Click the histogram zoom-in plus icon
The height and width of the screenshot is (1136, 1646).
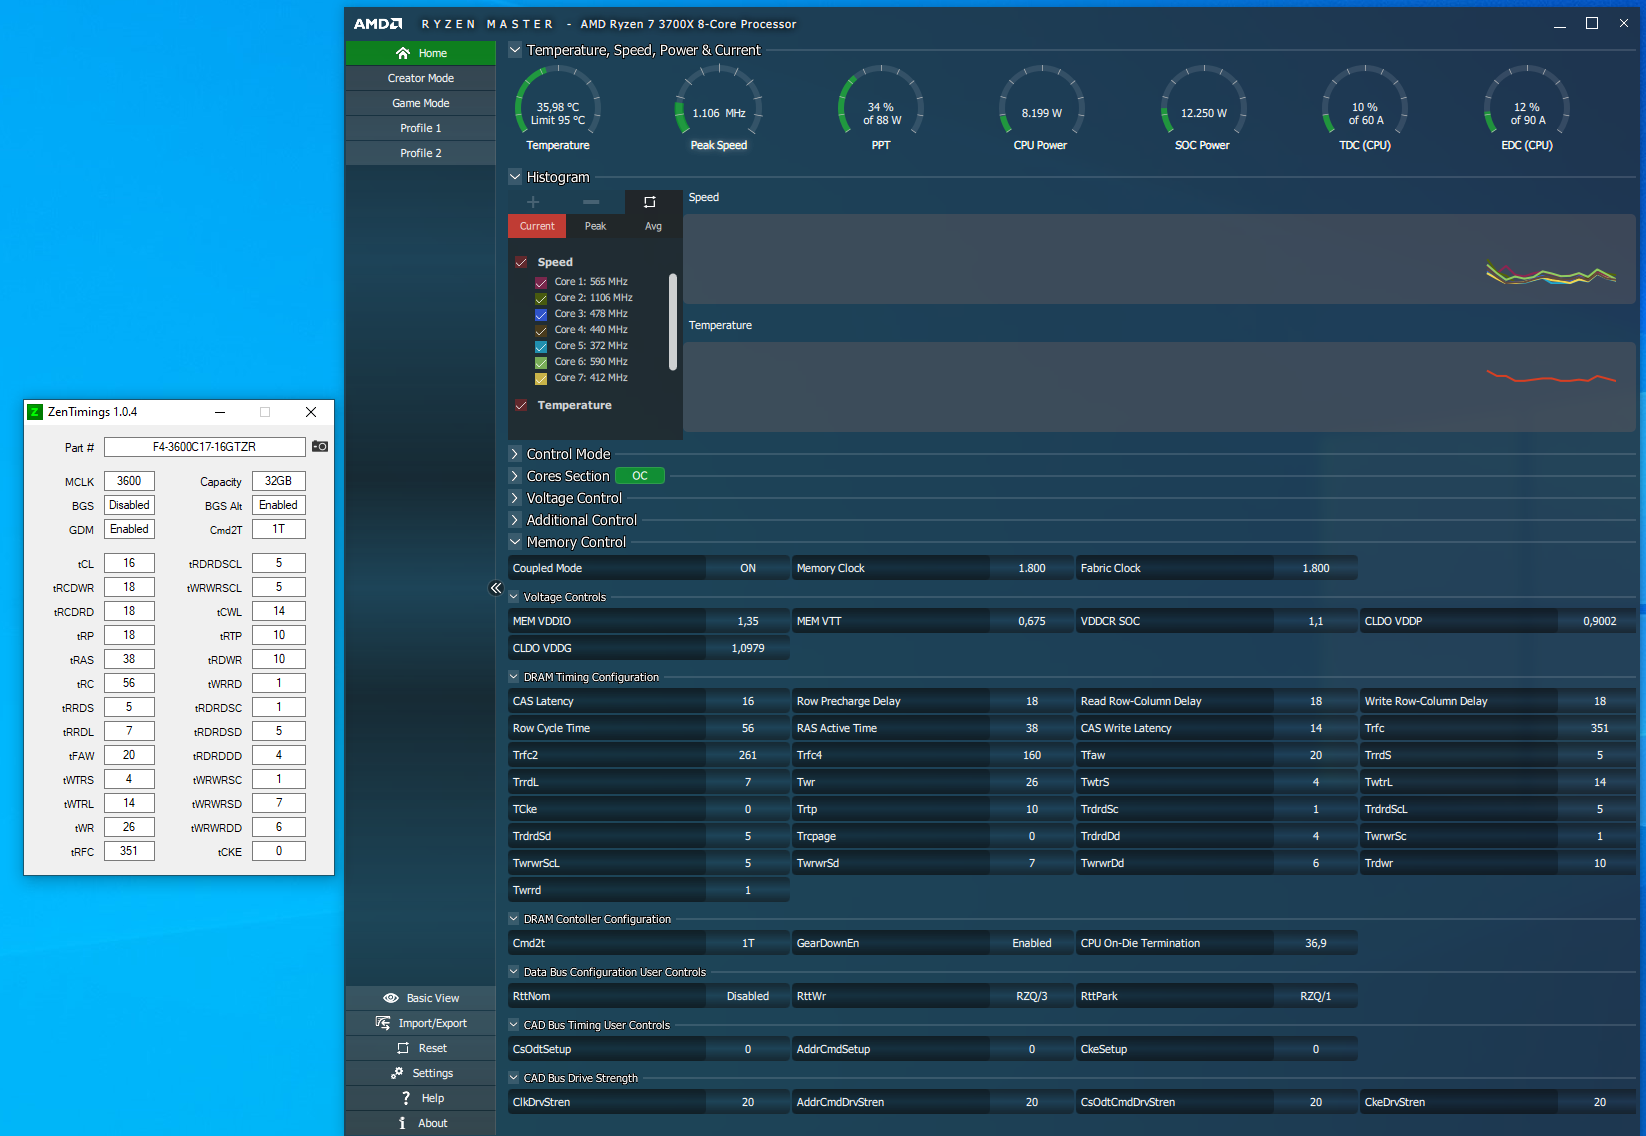coord(533,202)
